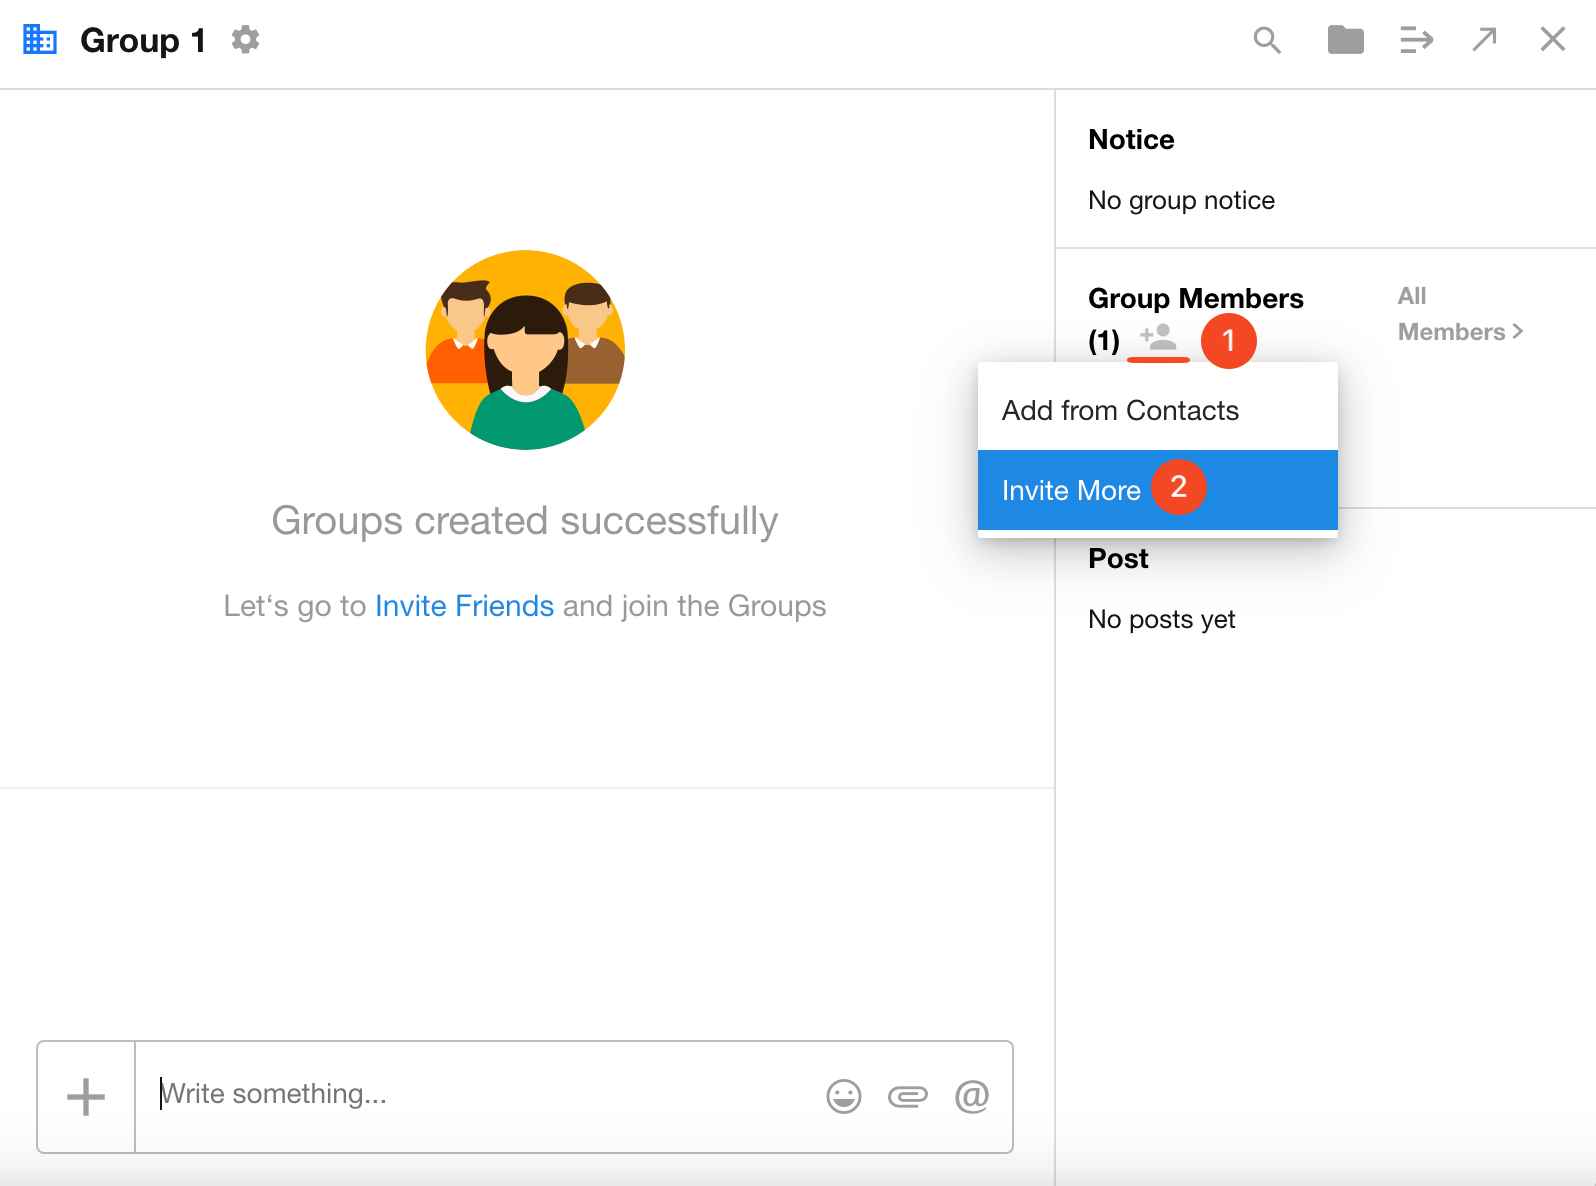Open the group files folder icon
The width and height of the screenshot is (1596, 1186).
click(x=1345, y=40)
